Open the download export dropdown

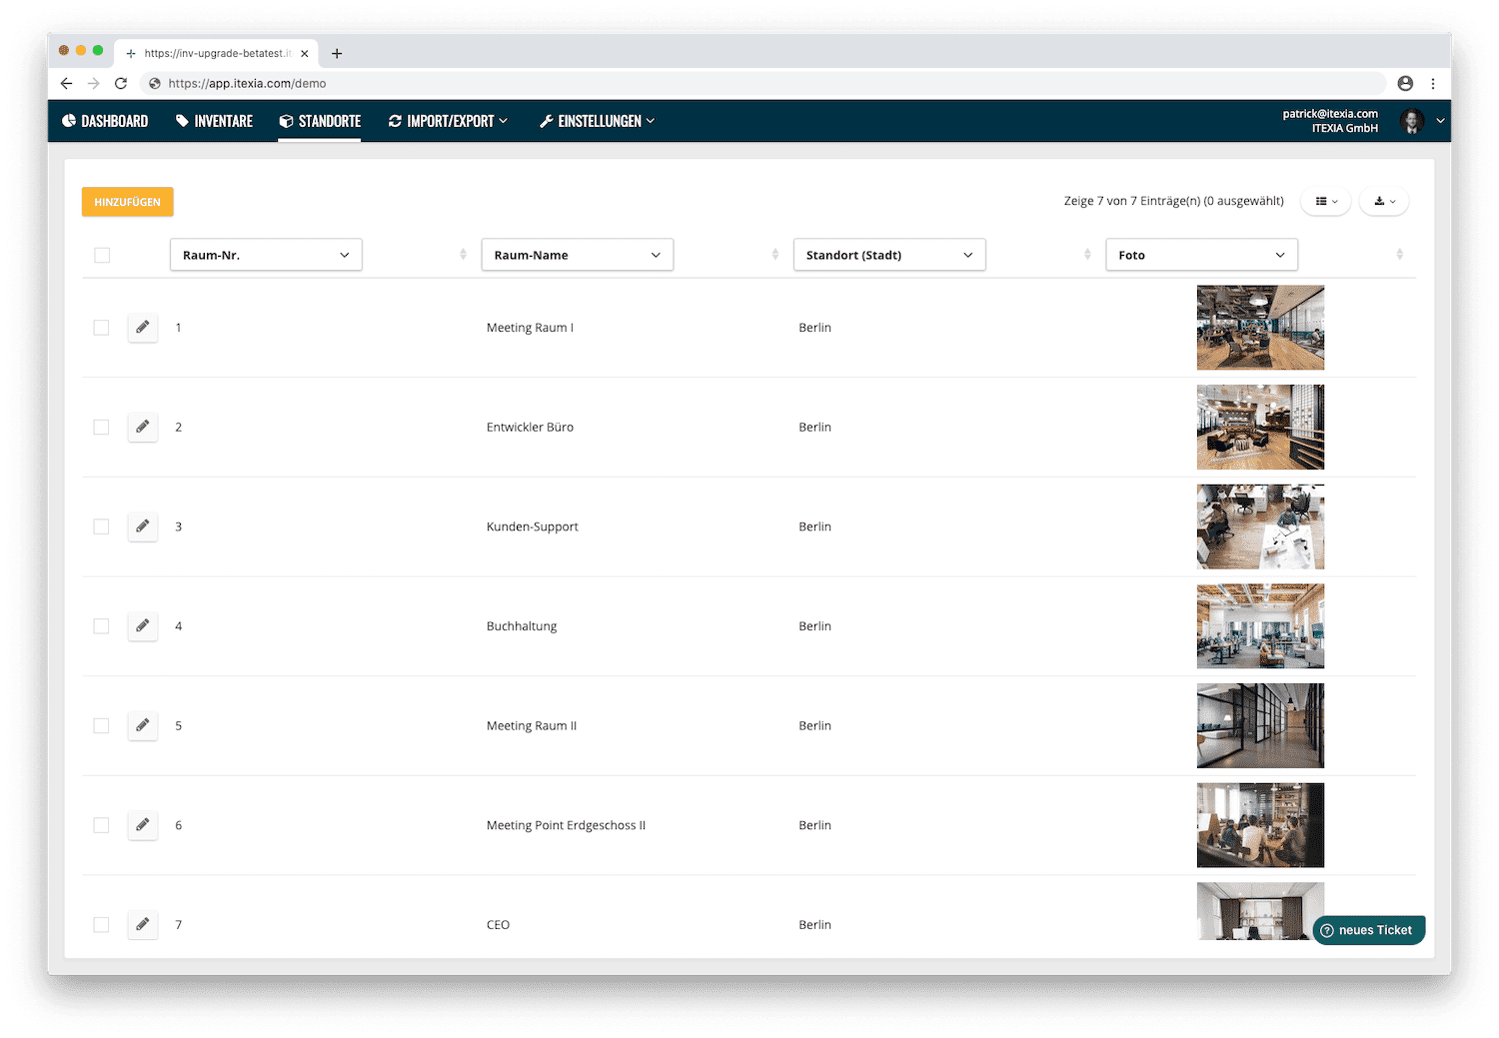pos(1384,201)
